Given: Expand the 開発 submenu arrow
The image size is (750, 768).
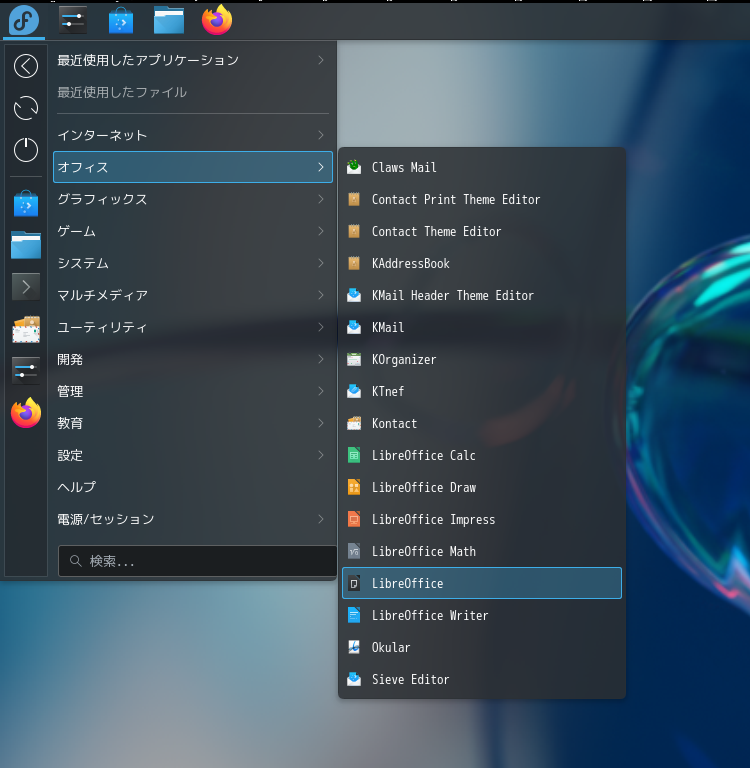Looking at the screenshot, I should point(321,359).
